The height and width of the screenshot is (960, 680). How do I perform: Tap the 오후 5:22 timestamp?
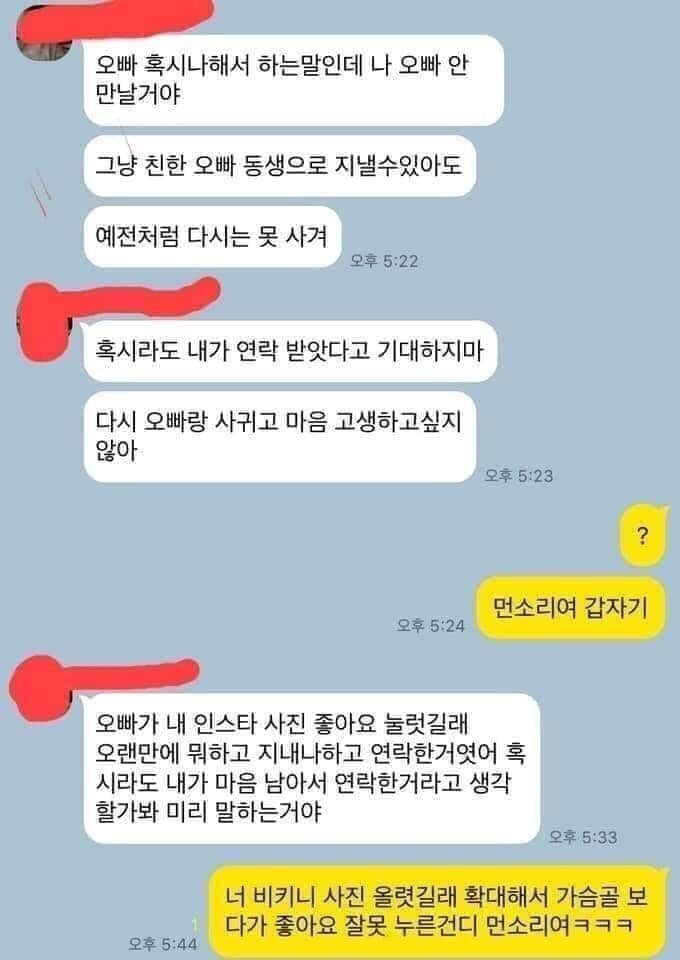(x=384, y=261)
